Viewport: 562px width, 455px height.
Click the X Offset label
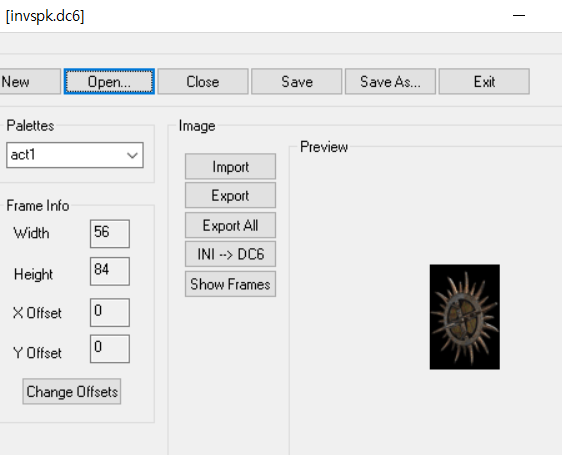[x=37, y=313]
